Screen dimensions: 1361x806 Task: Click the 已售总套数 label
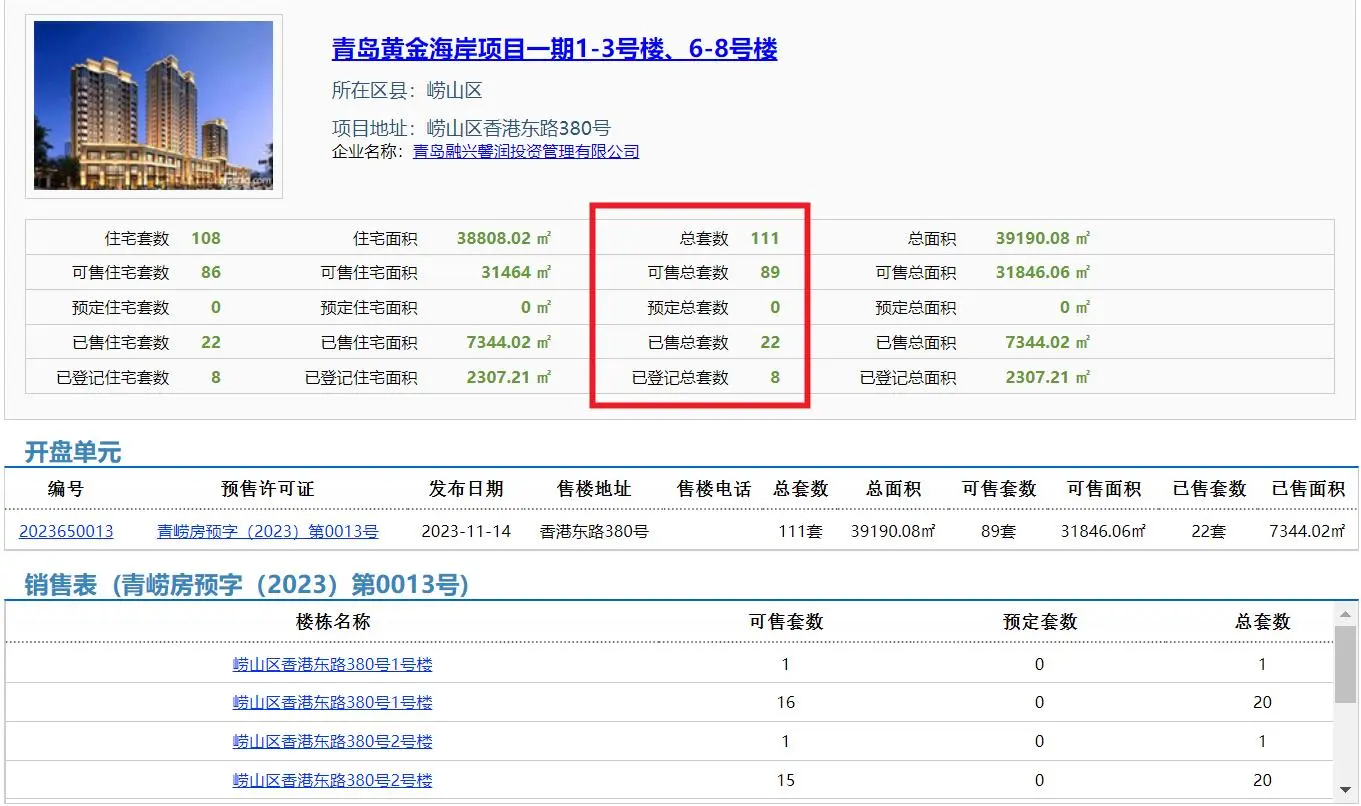pos(688,343)
